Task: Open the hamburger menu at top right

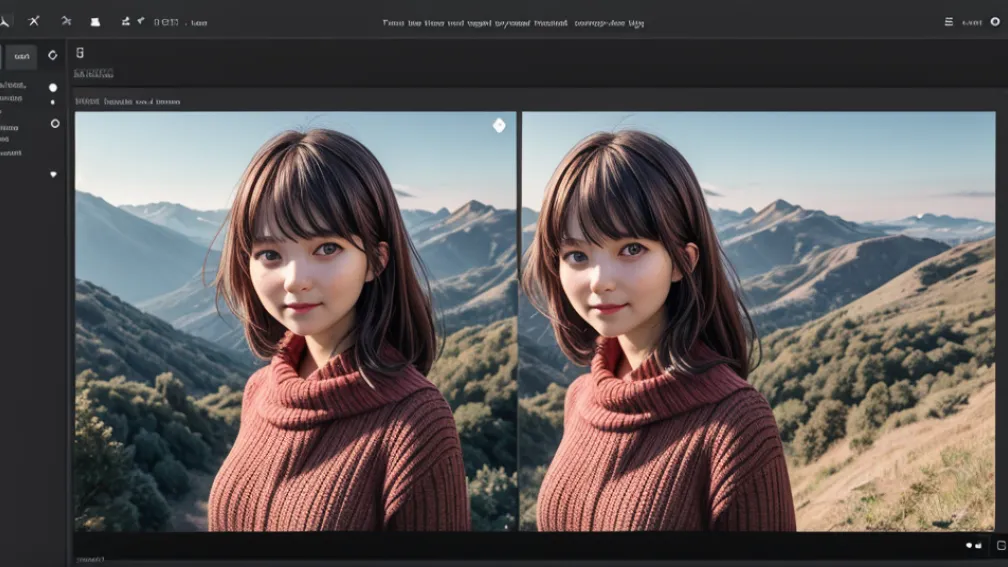Action: click(x=948, y=22)
